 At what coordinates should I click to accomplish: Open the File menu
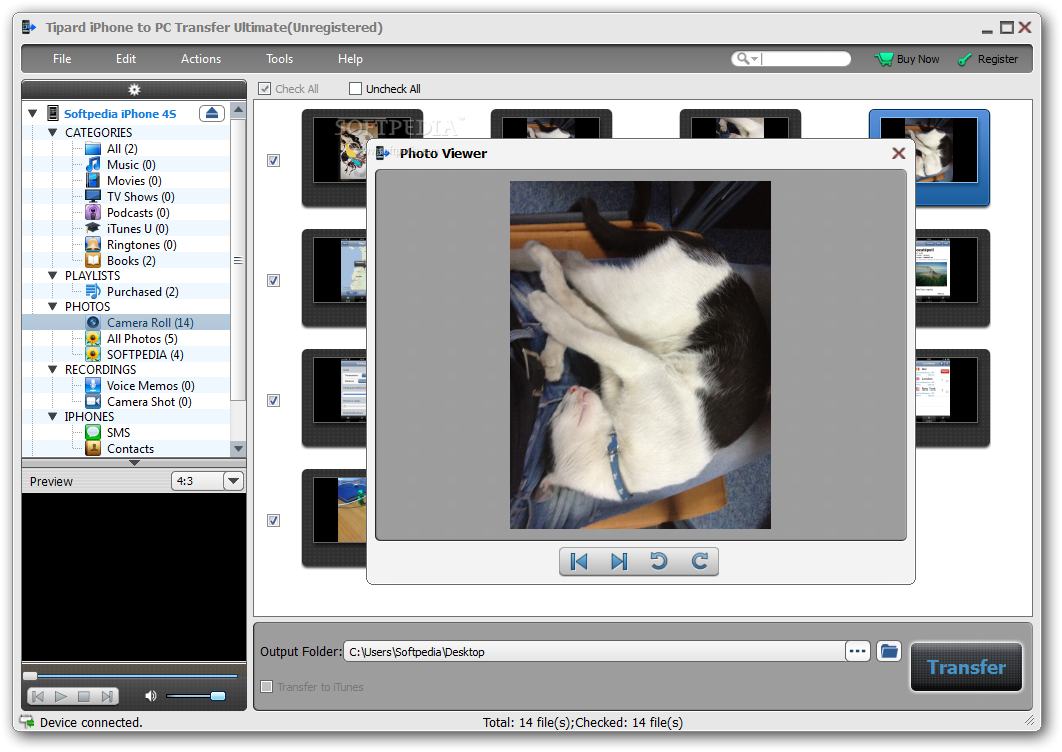click(x=62, y=59)
